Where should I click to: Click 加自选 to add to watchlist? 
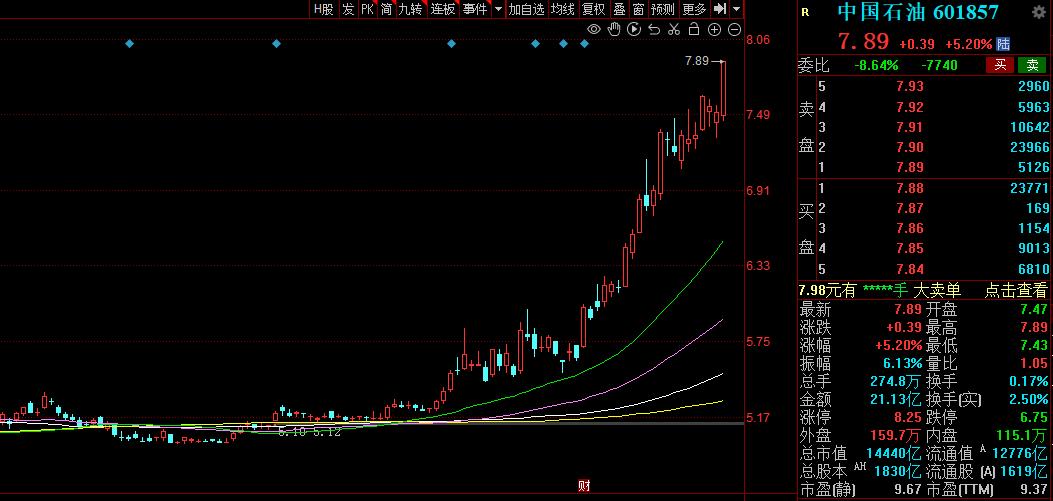pos(526,9)
